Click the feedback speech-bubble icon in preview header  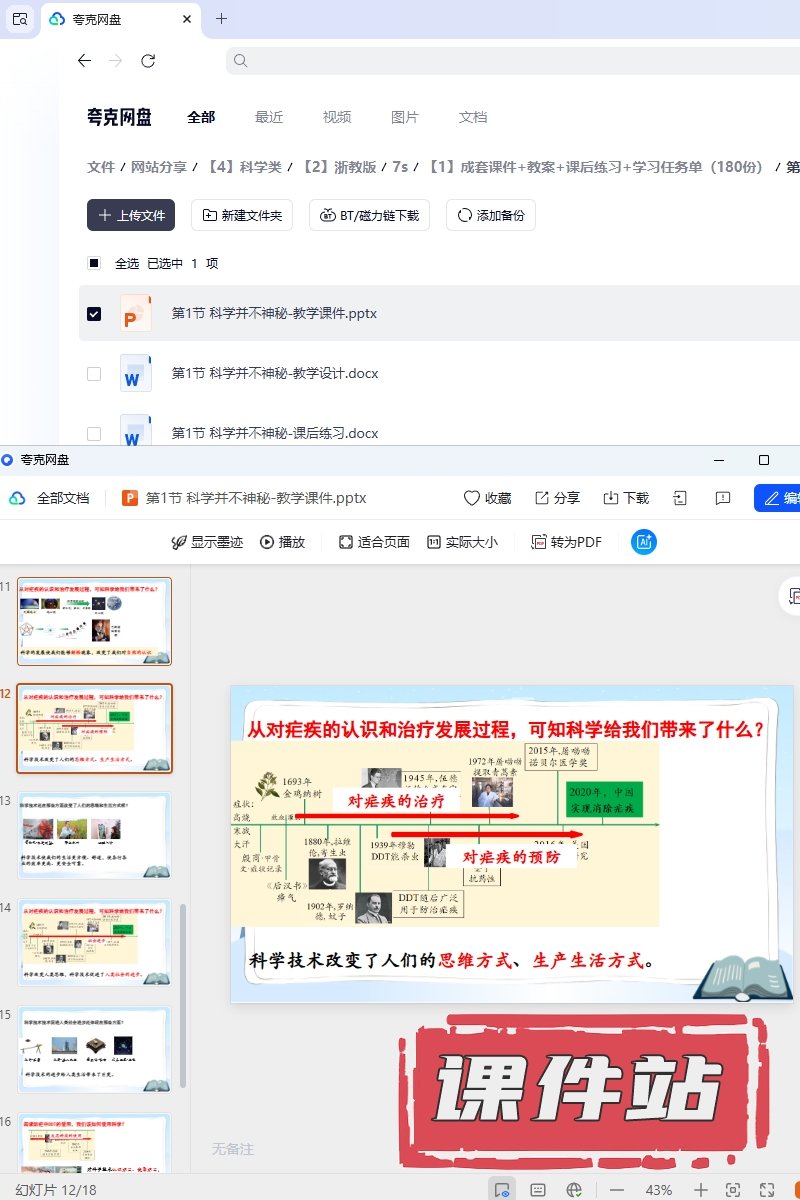(723, 498)
